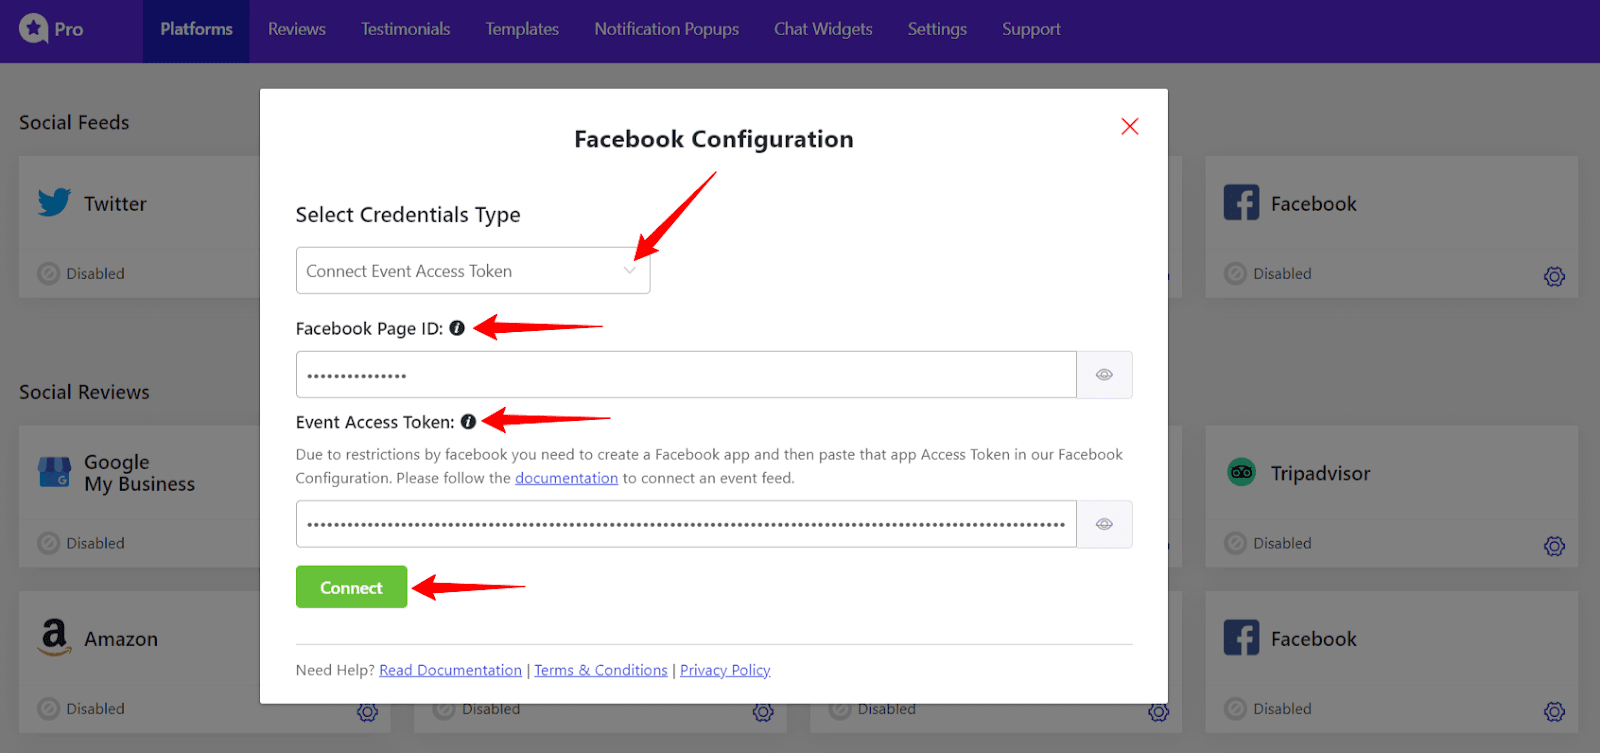Focus the Event Access Token input field
The height and width of the screenshot is (753, 1600).
point(686,524)
